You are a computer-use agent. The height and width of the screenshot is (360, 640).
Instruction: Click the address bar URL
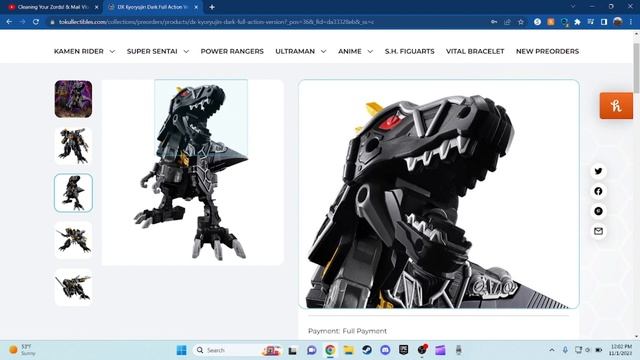point(216,22)
